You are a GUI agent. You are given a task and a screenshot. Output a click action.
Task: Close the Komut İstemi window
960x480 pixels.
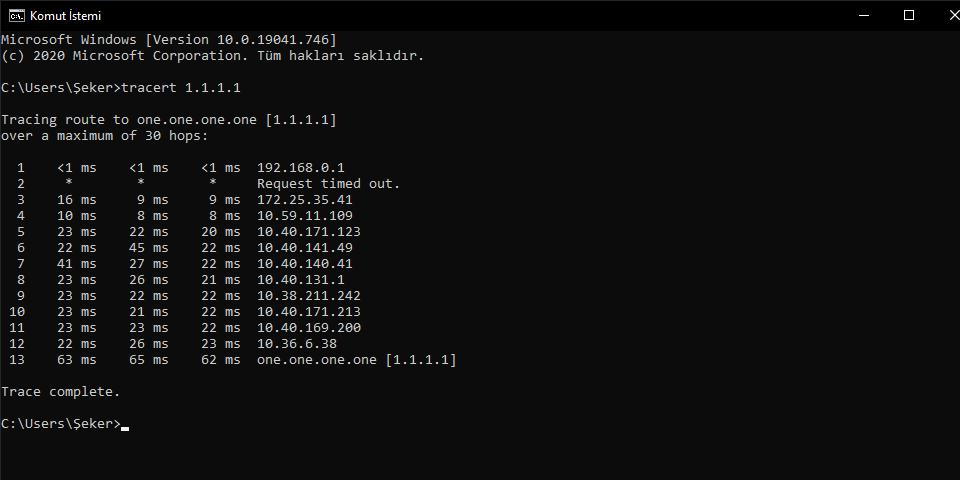pos(949,15)
